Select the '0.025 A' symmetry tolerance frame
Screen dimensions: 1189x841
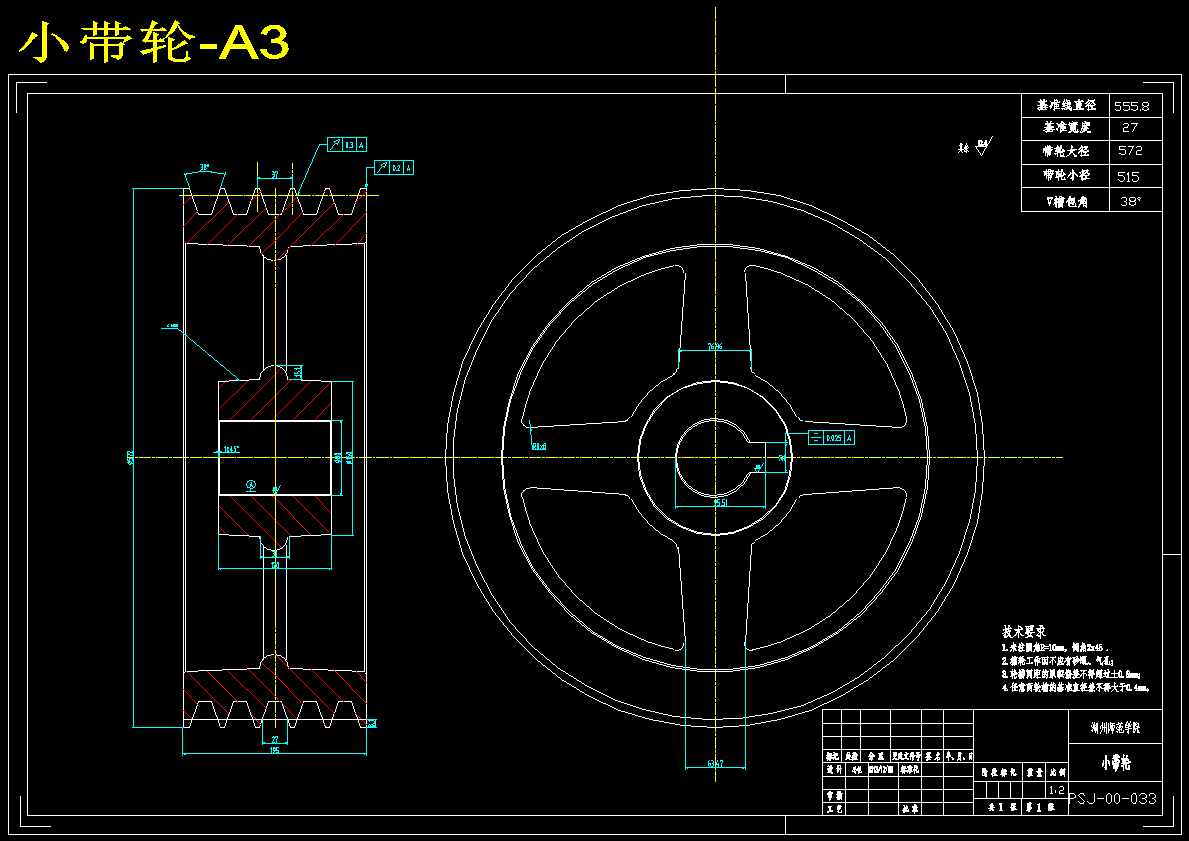831,438
